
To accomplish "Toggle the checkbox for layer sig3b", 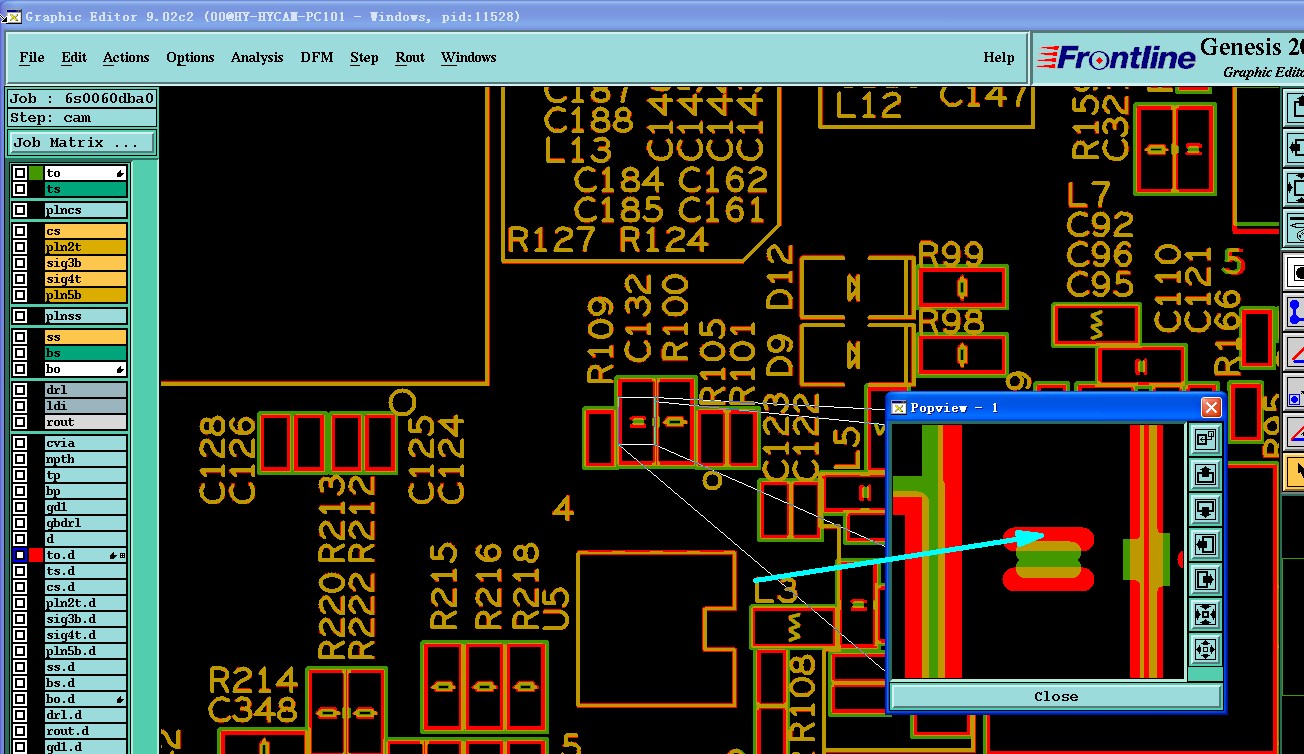I will point(20,263).
